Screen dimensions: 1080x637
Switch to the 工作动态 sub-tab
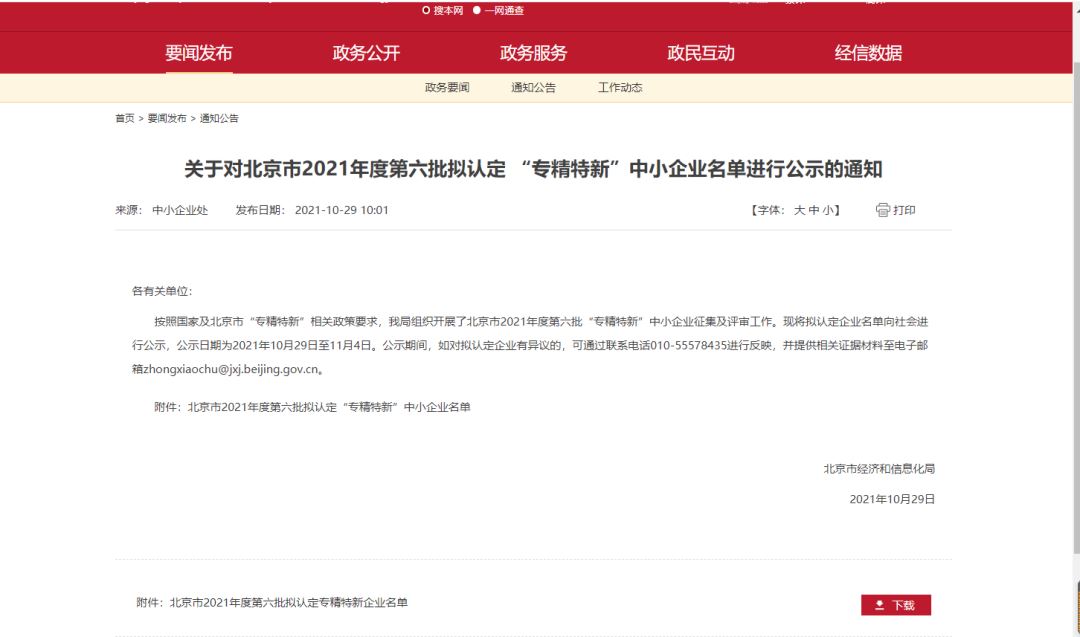620,88
